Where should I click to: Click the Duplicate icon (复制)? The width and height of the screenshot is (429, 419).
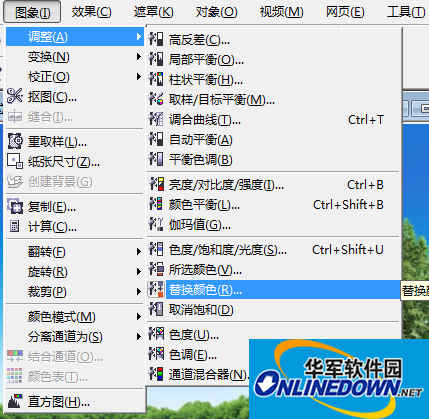[15, 207]
